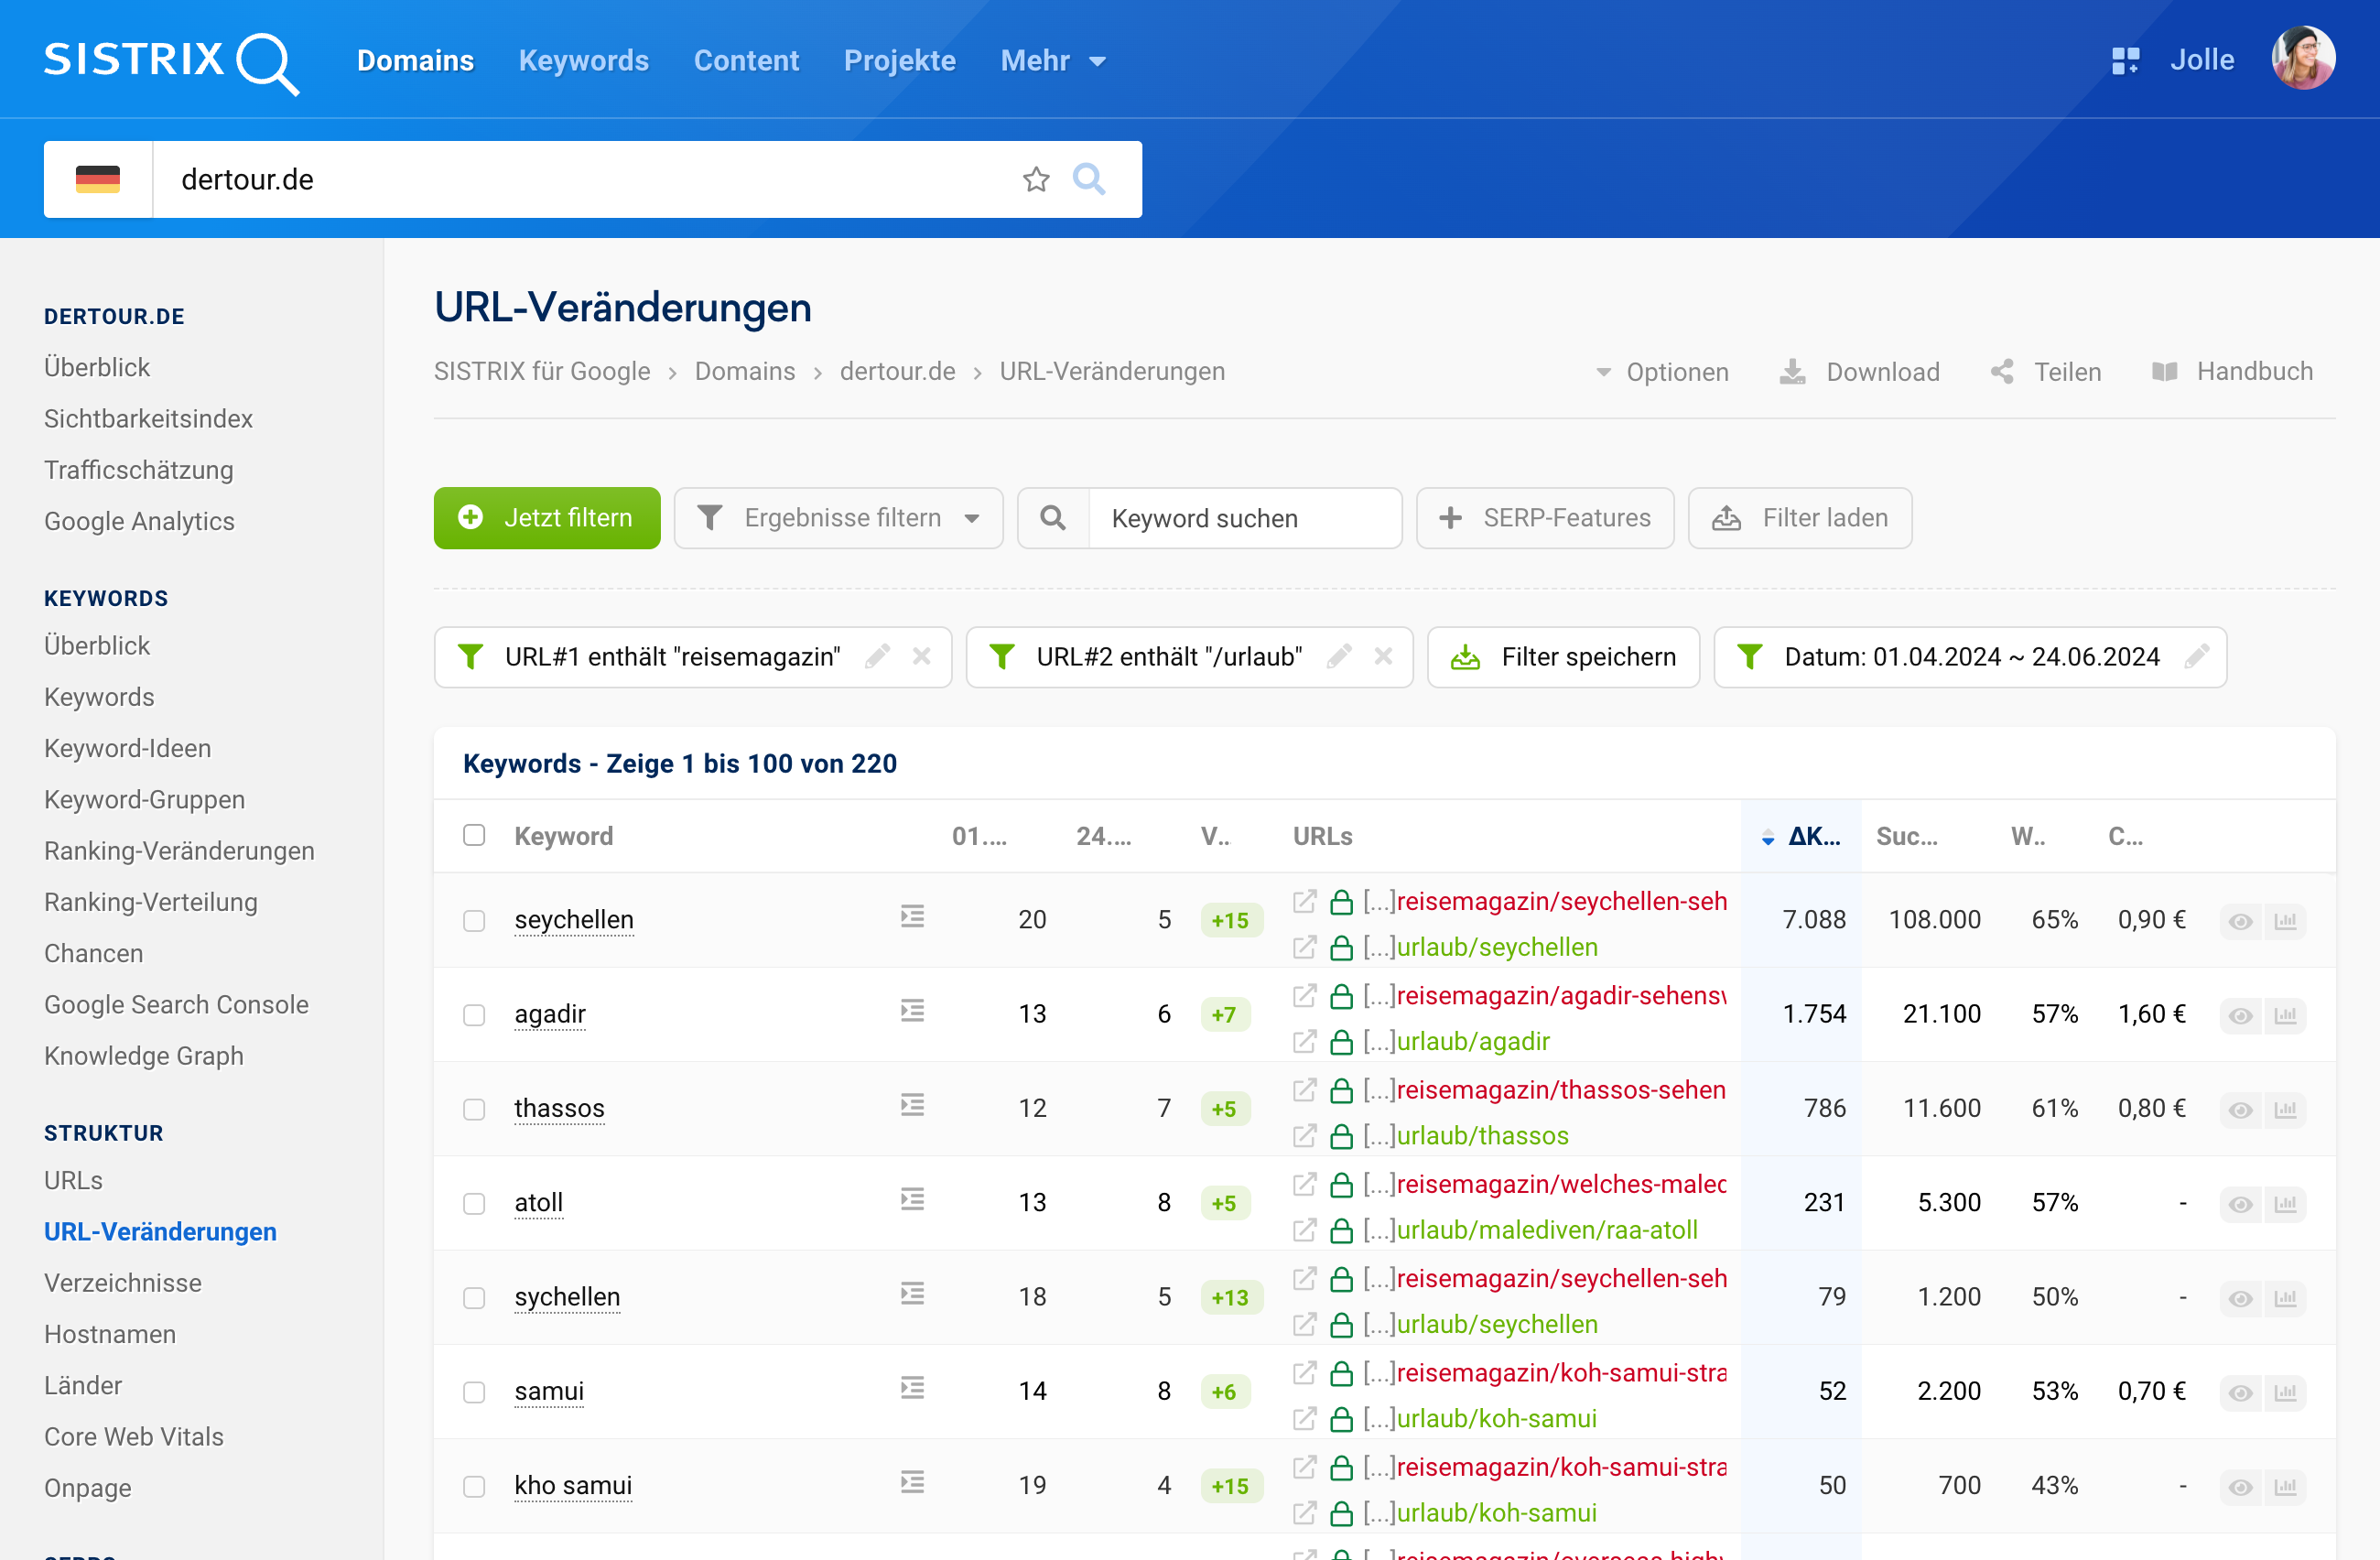Open Ranking-Veränderungen in the sidebar
The image size is (2380, 1560).
[179, 851]
